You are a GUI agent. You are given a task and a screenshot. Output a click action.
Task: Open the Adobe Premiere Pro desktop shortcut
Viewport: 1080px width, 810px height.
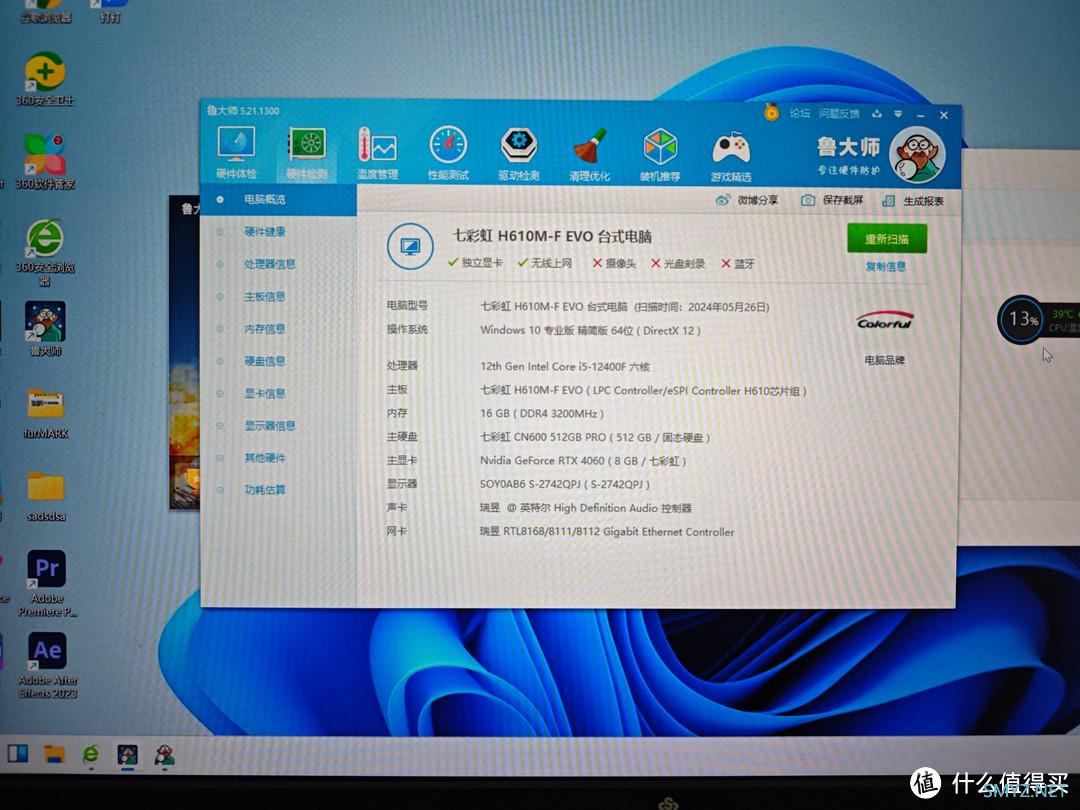47,583
